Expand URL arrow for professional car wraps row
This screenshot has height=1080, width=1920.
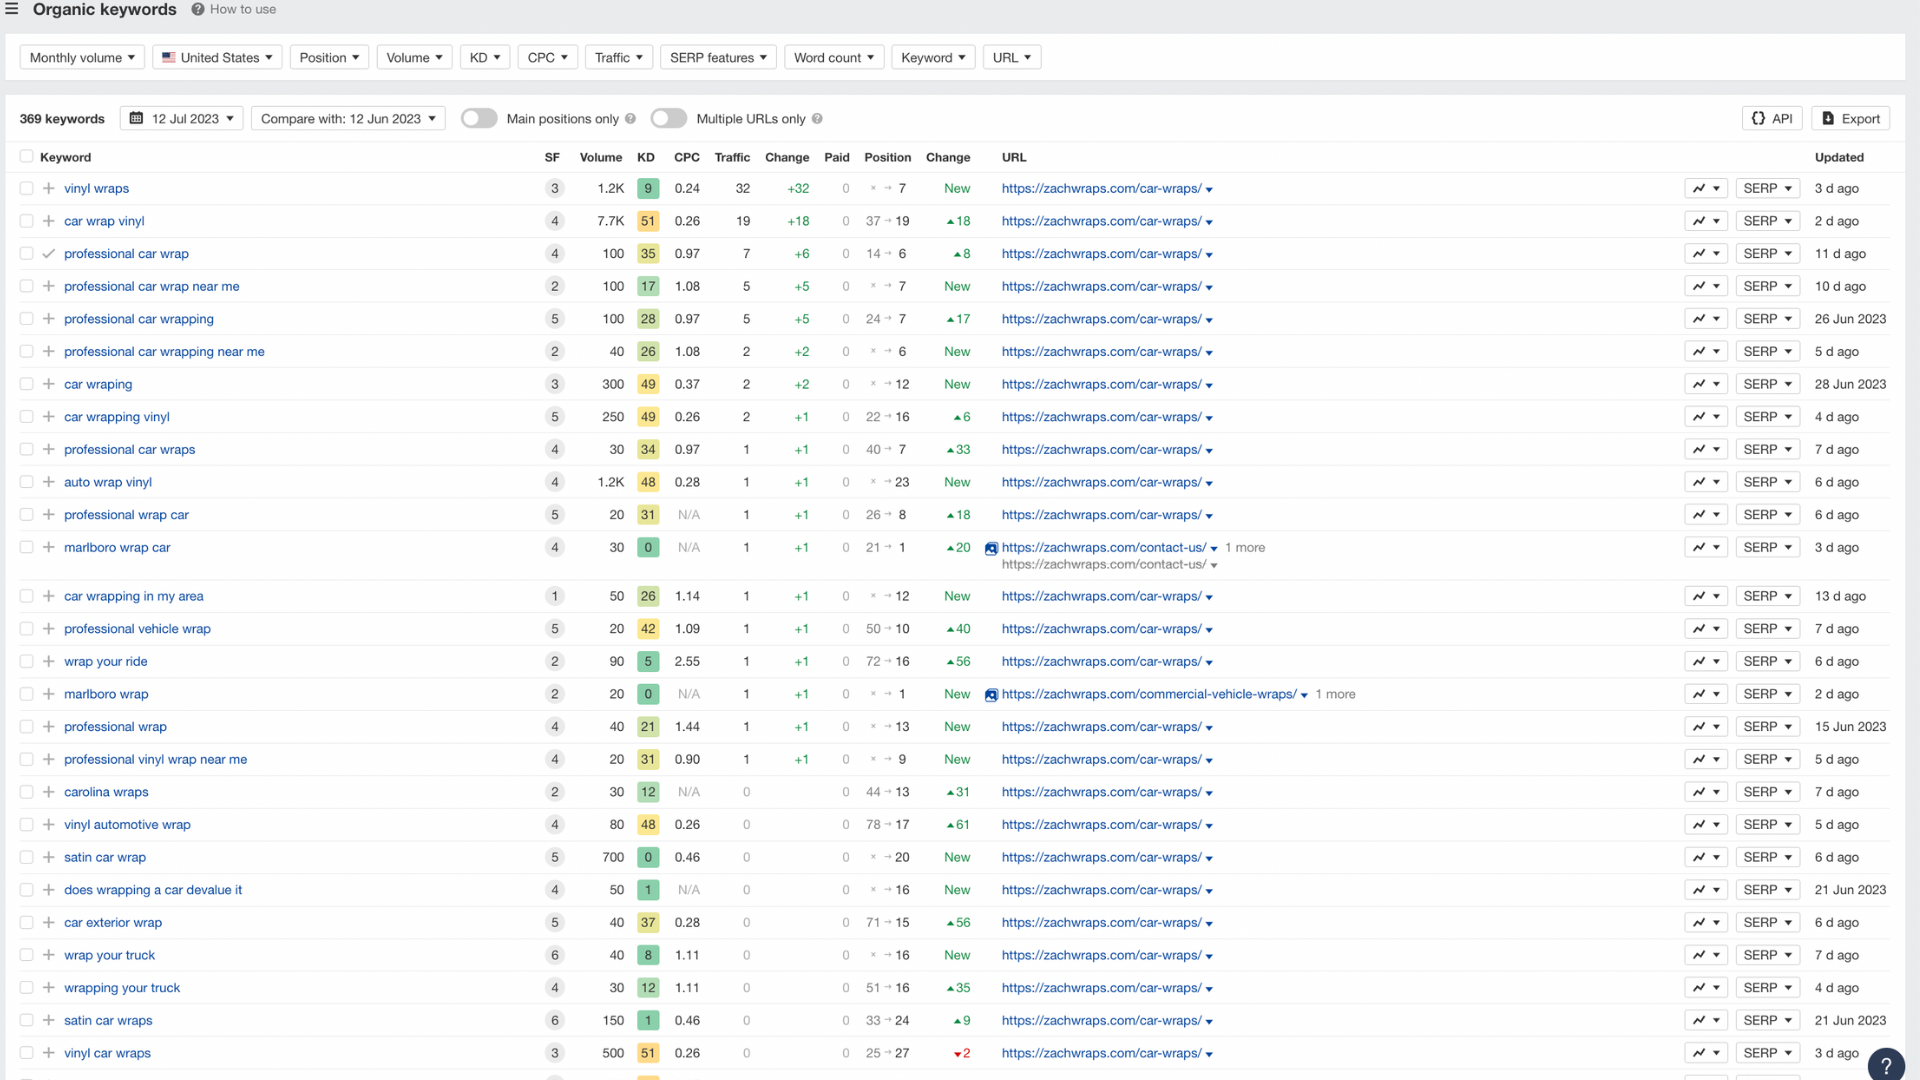pos(1209,451)
